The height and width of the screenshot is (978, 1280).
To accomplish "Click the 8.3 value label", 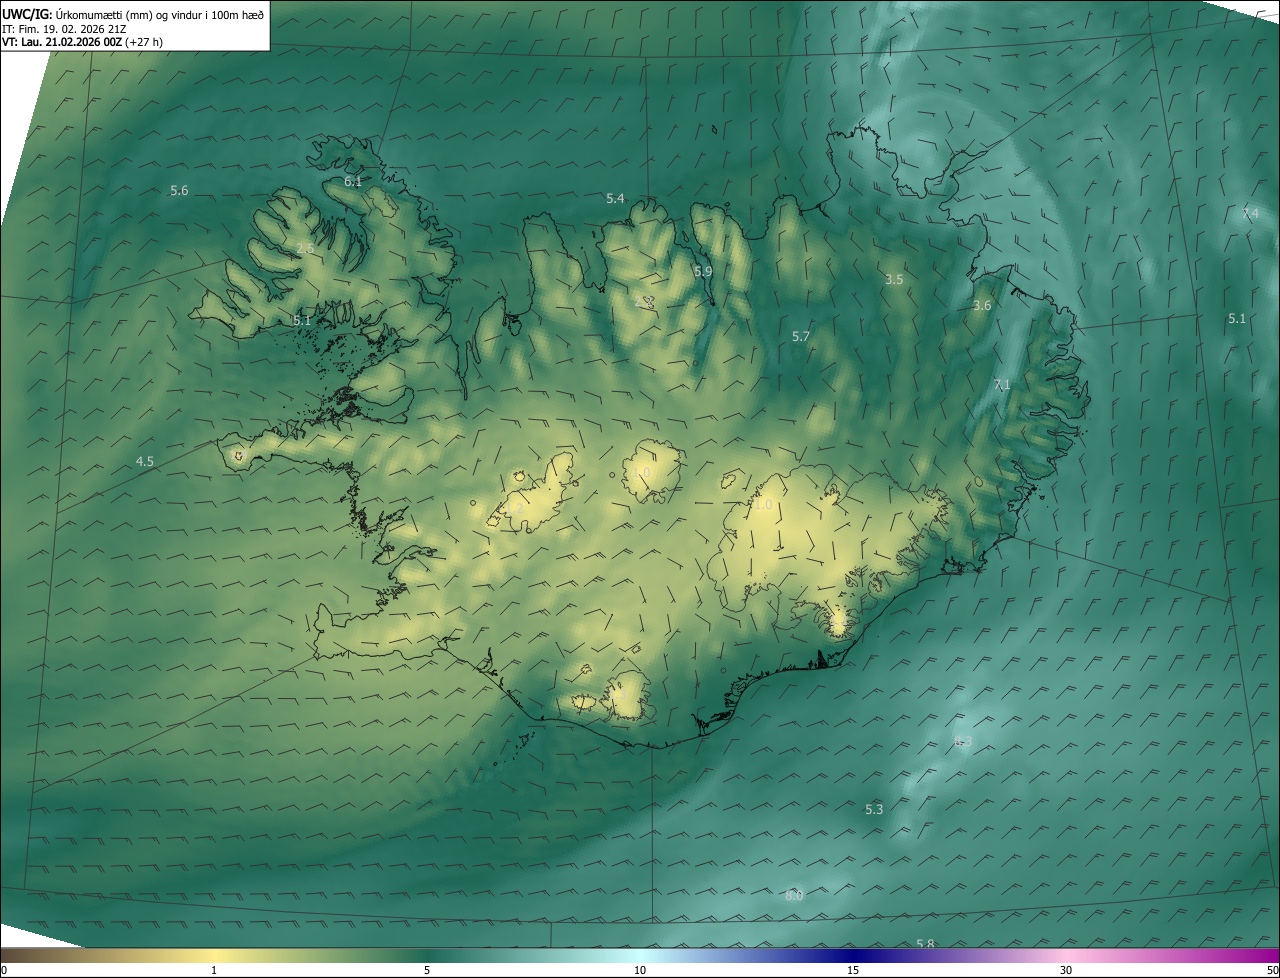I will [x=963, y=741].
